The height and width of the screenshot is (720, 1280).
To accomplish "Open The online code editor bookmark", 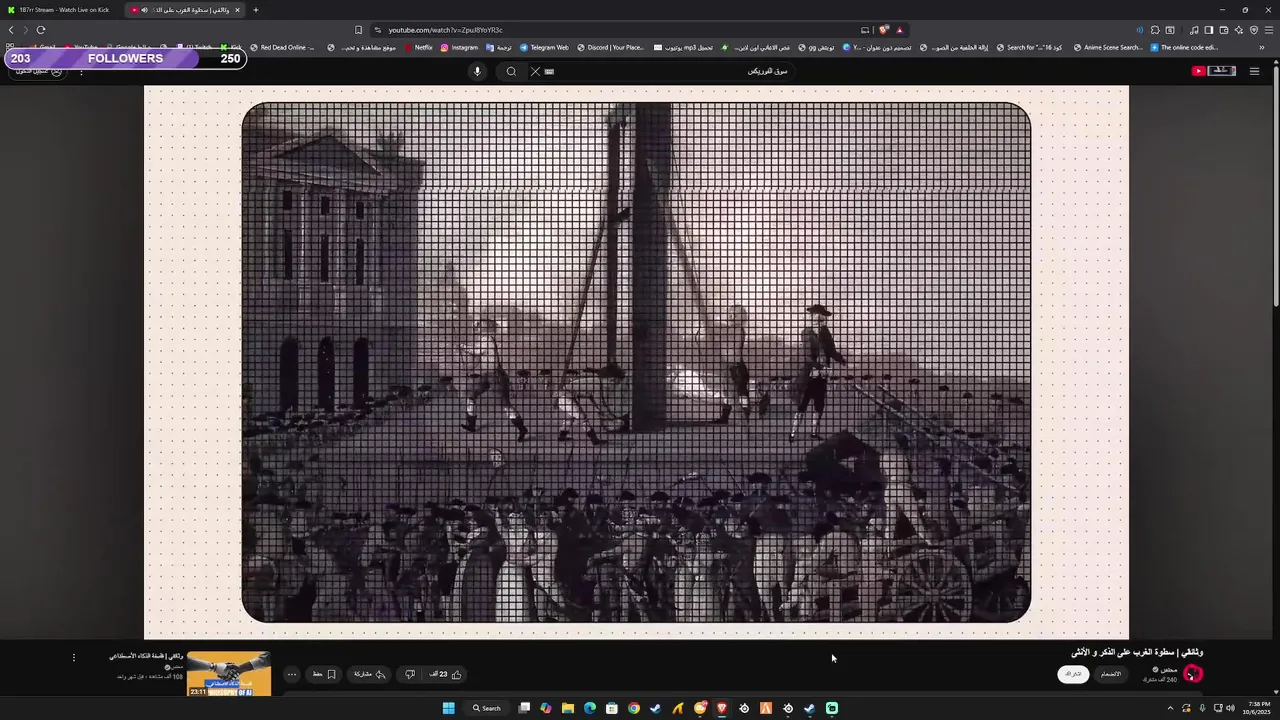I will coord(1184,47).
